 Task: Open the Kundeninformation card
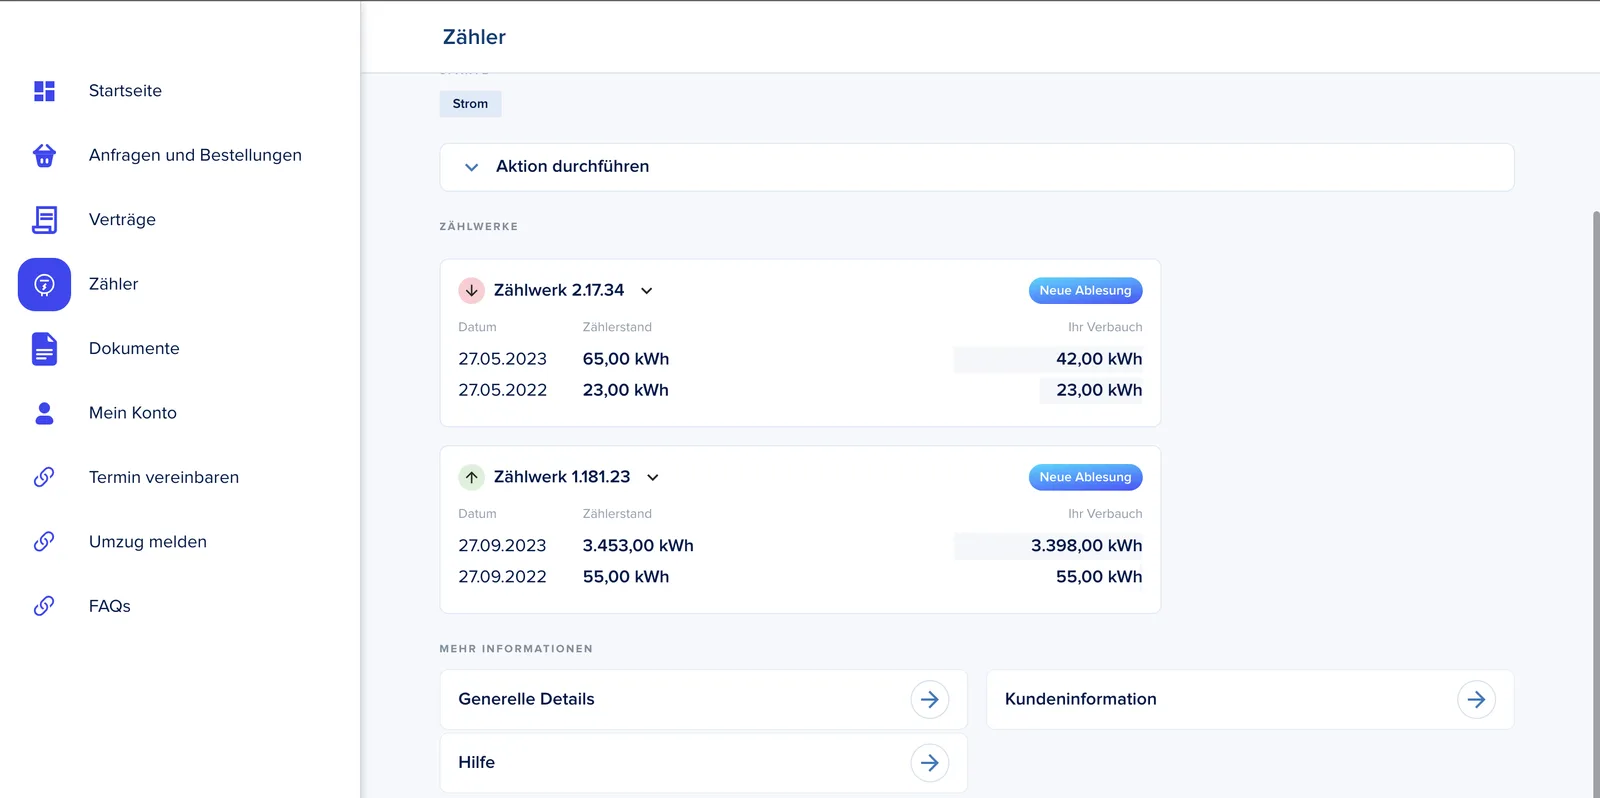coord(1250,700)
